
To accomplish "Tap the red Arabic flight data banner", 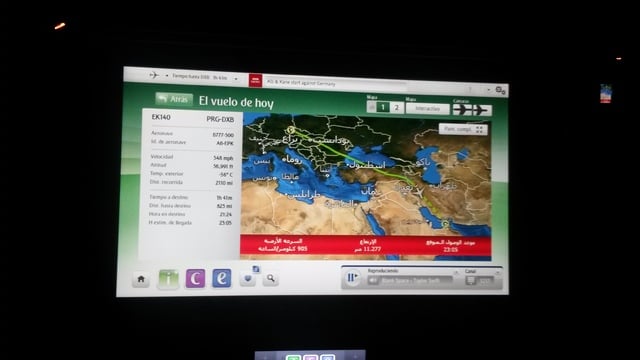I will 366,245.
